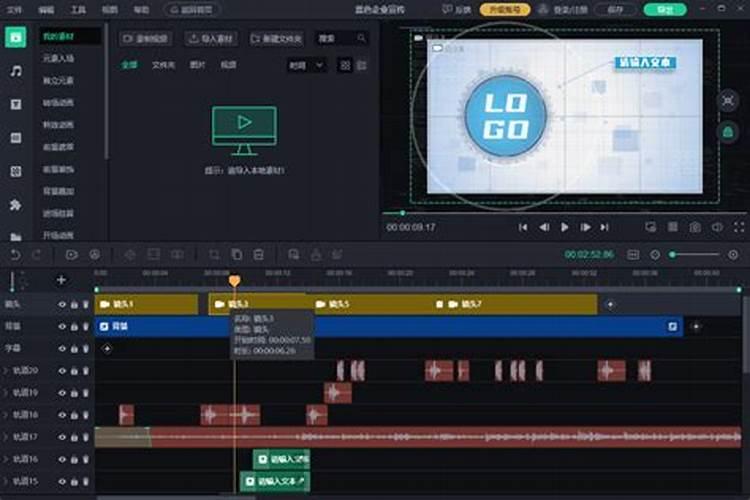Image resolution: width=750 pixels, height=500 pixels.
Task: Play the preview video
Action: click(x=564, y=227)
